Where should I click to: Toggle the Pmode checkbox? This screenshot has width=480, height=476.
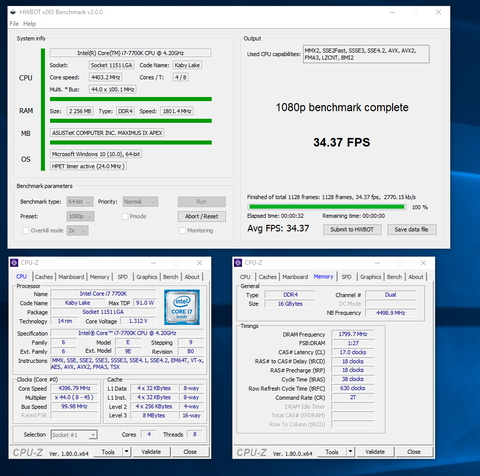pyautogui.click(x=125, y=216)
